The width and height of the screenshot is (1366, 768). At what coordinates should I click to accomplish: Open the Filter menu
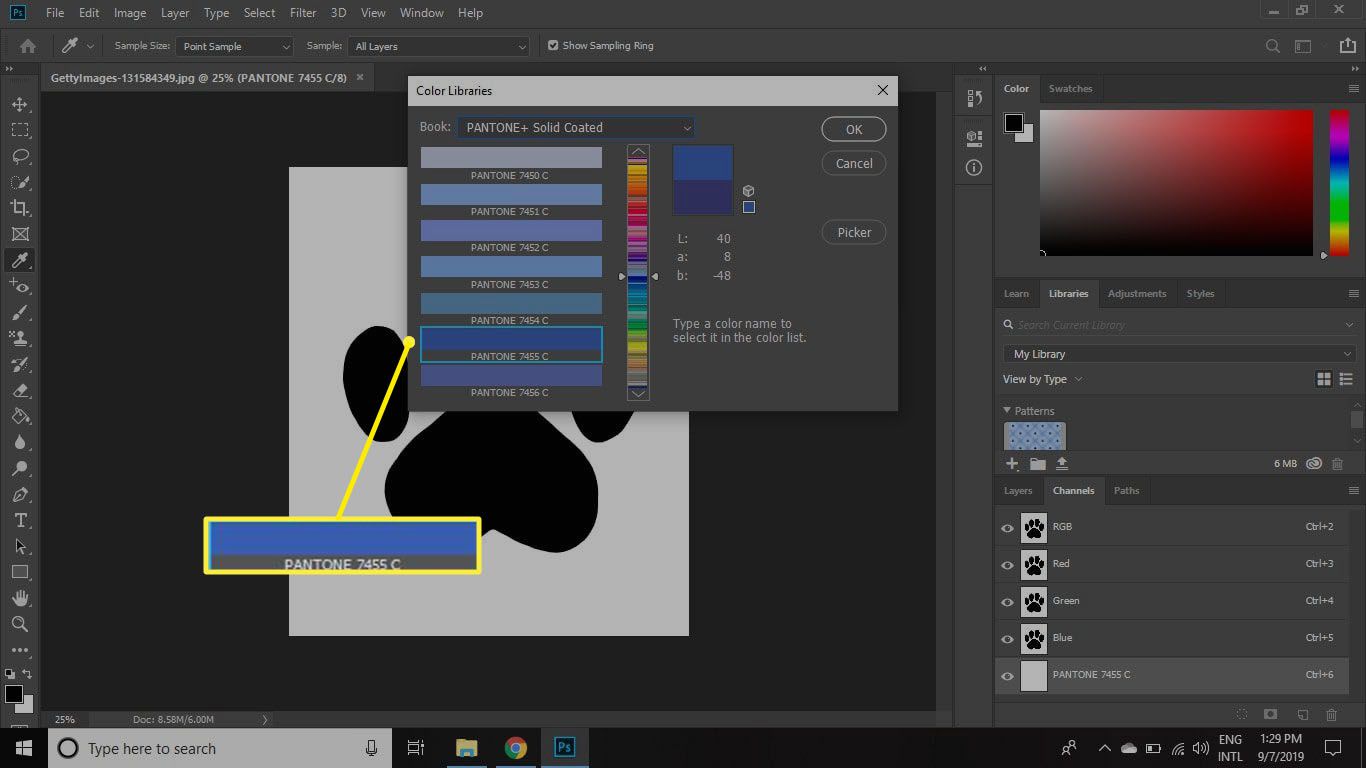(303, 13)
